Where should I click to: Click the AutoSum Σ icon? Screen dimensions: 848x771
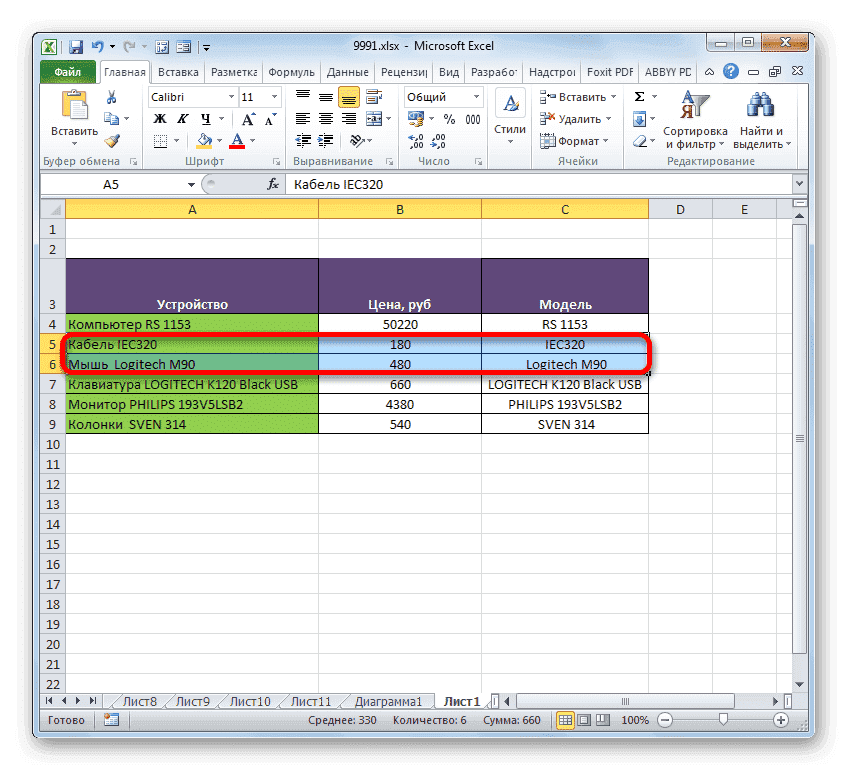[x=640, y=95]
